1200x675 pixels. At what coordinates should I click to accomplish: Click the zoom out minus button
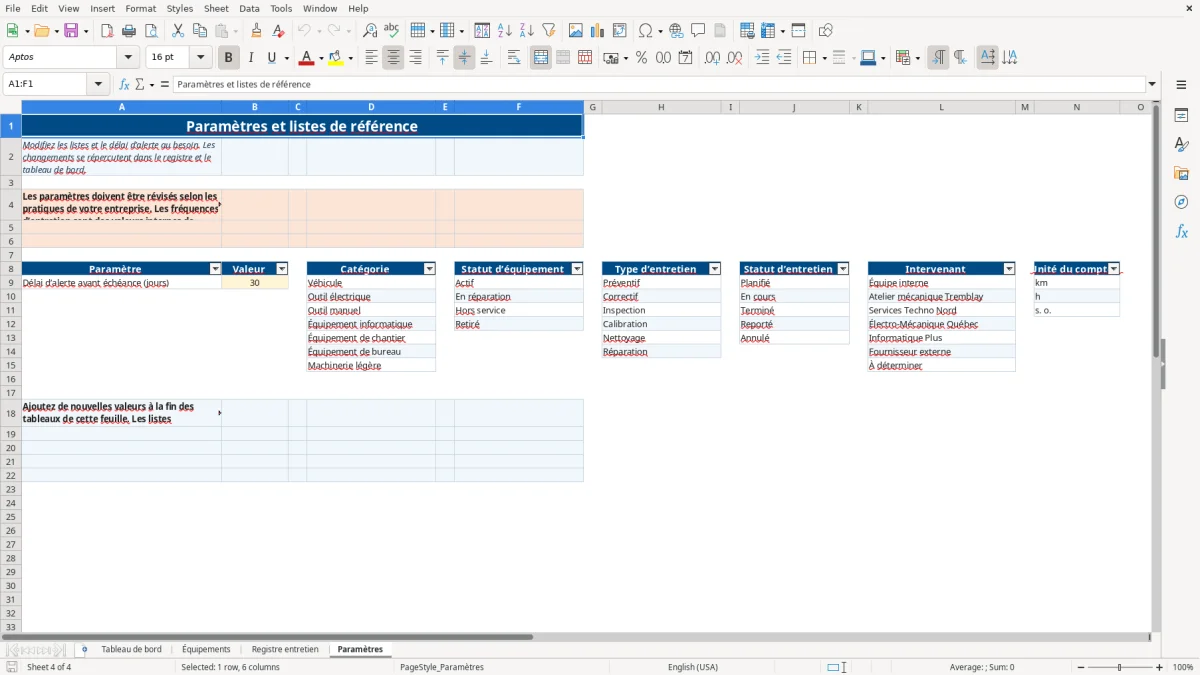1081,667
